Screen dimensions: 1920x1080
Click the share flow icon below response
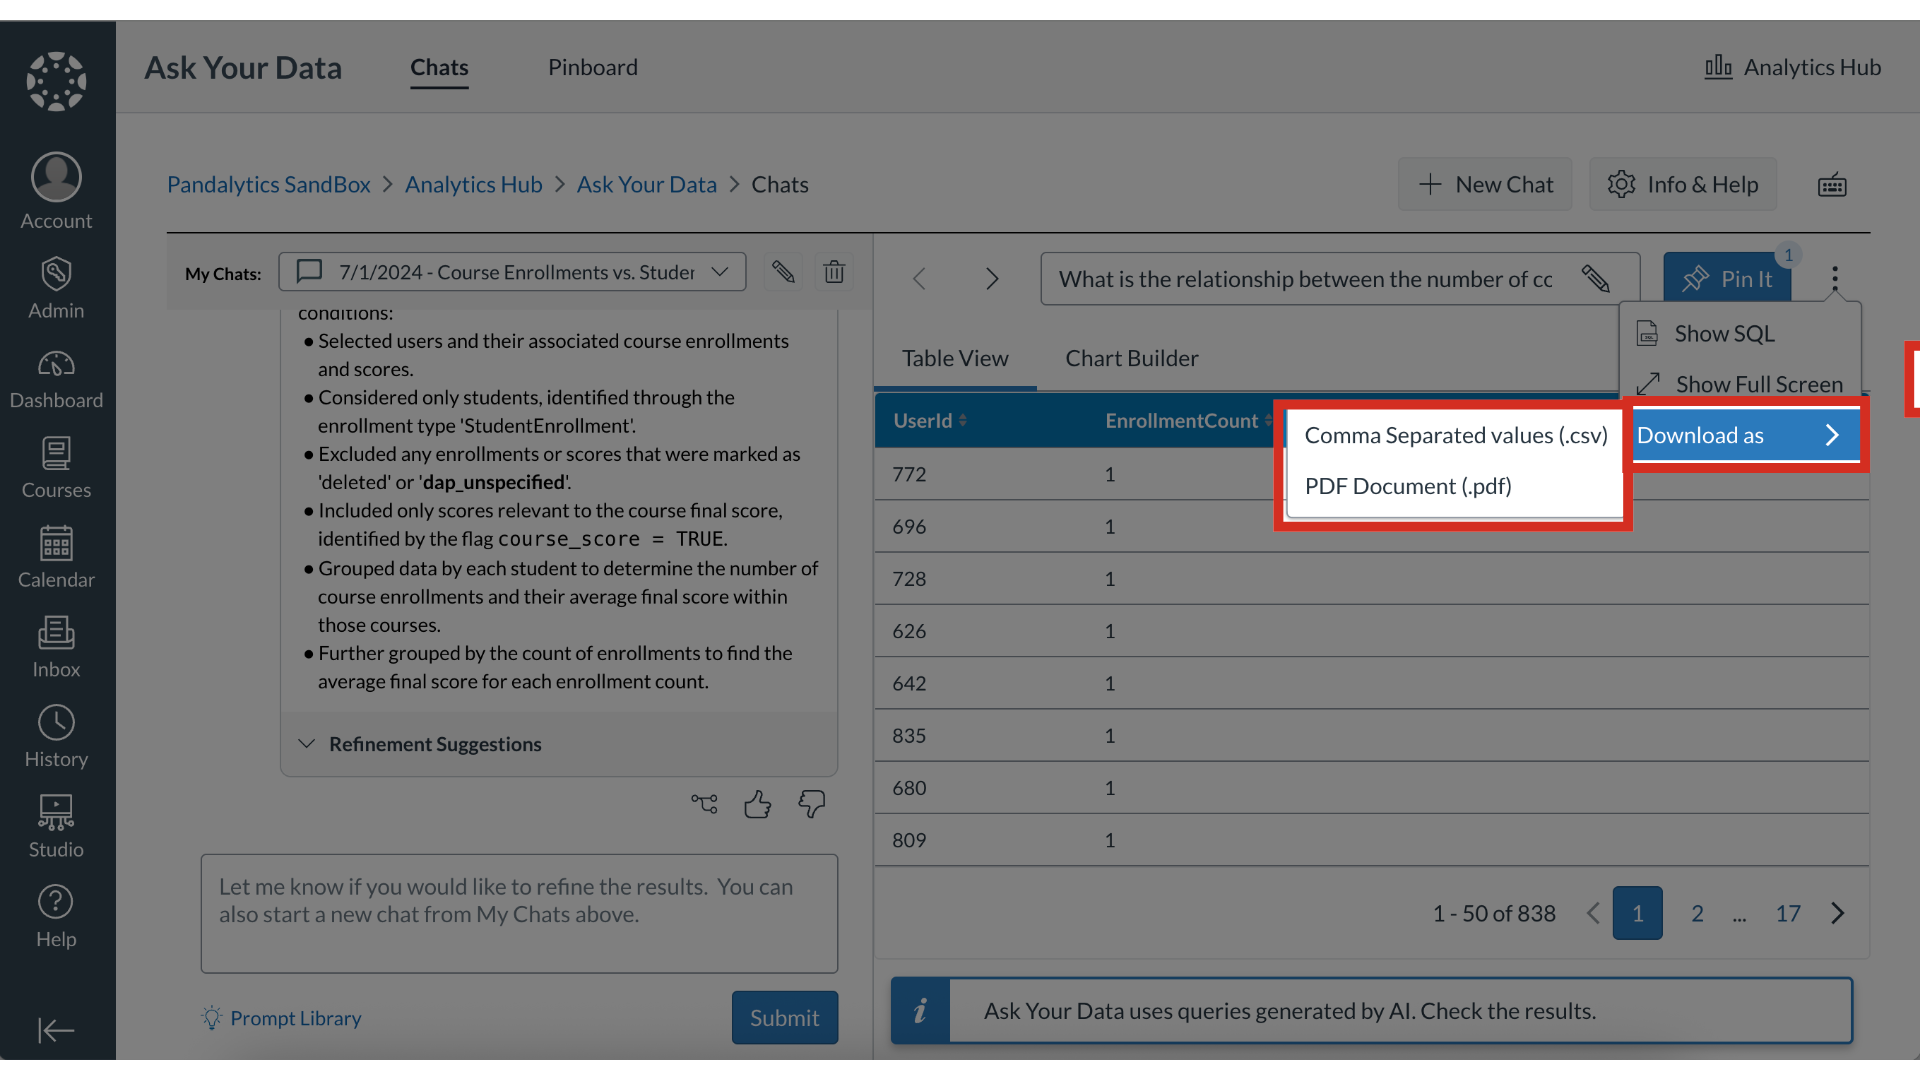pyautogui.click(x=704, y=804)
